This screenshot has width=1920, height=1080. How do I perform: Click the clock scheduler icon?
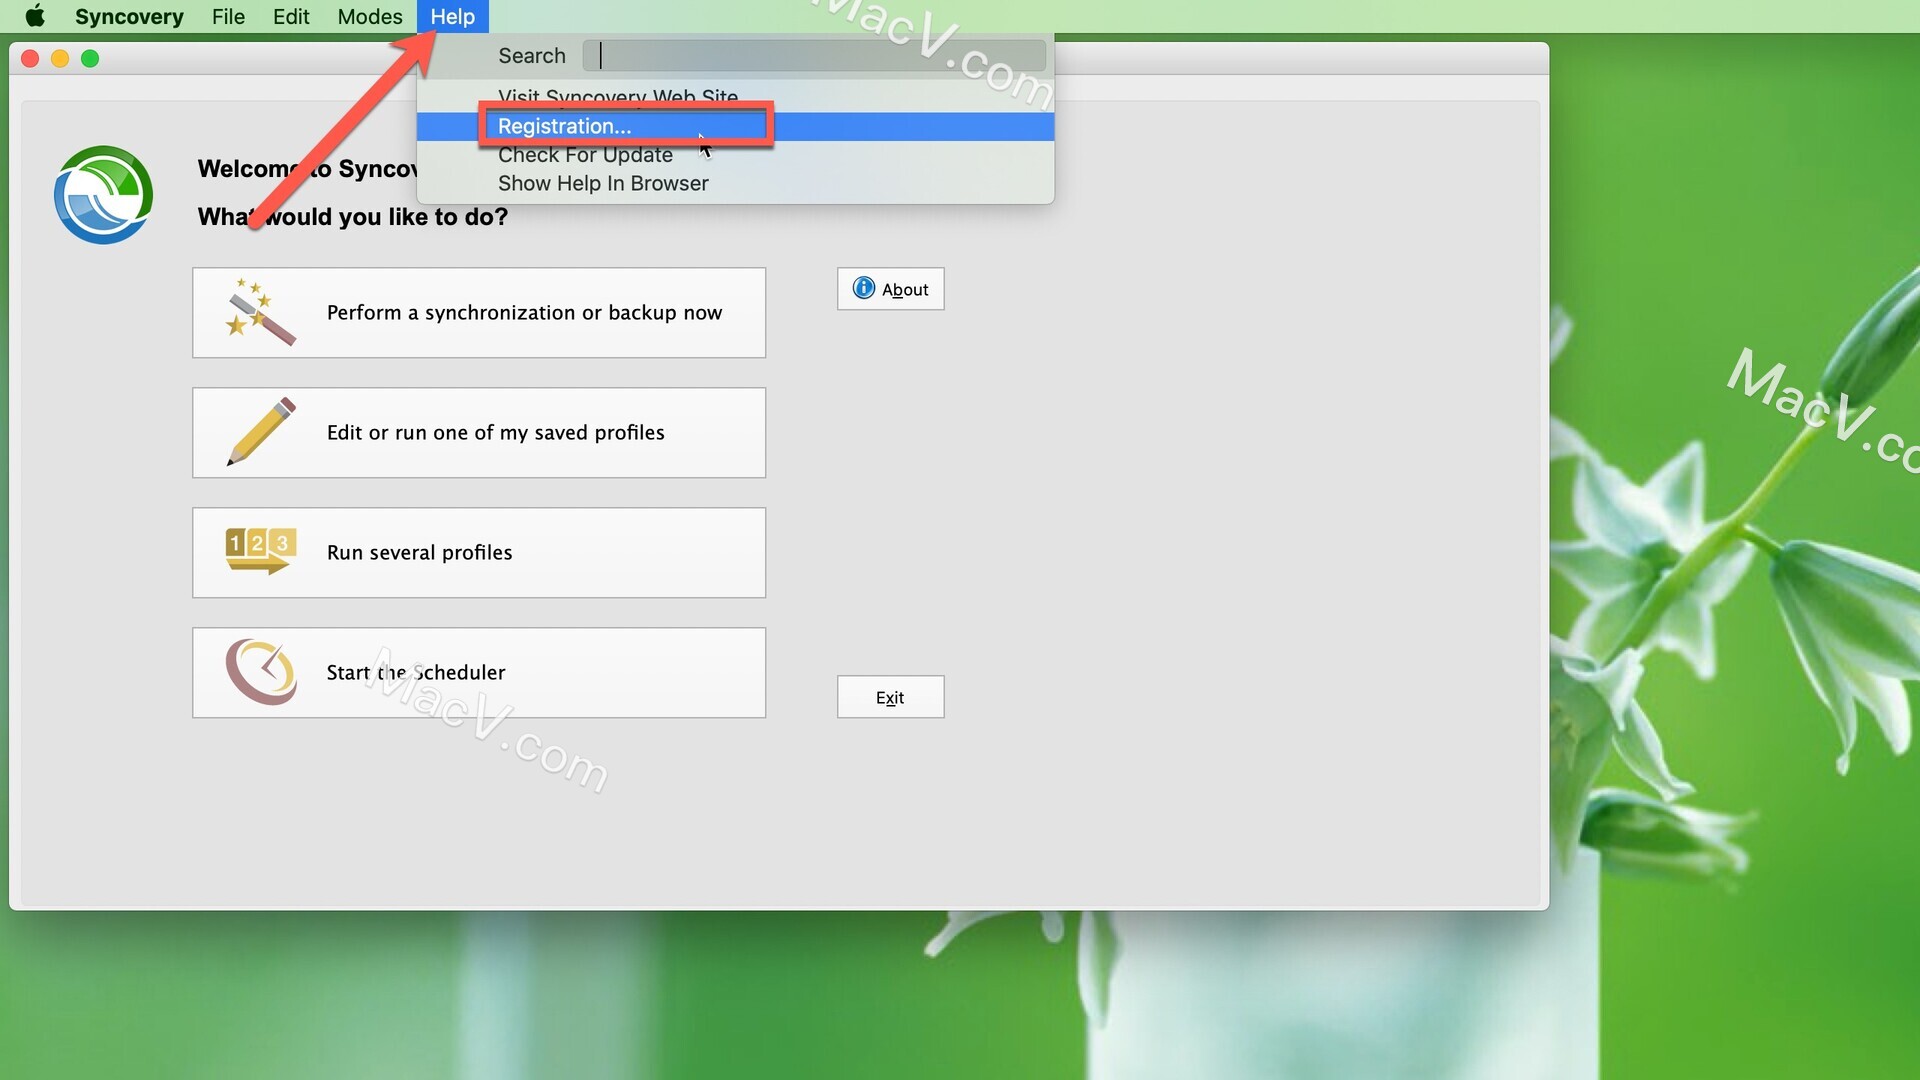click(x=261, y=672)
